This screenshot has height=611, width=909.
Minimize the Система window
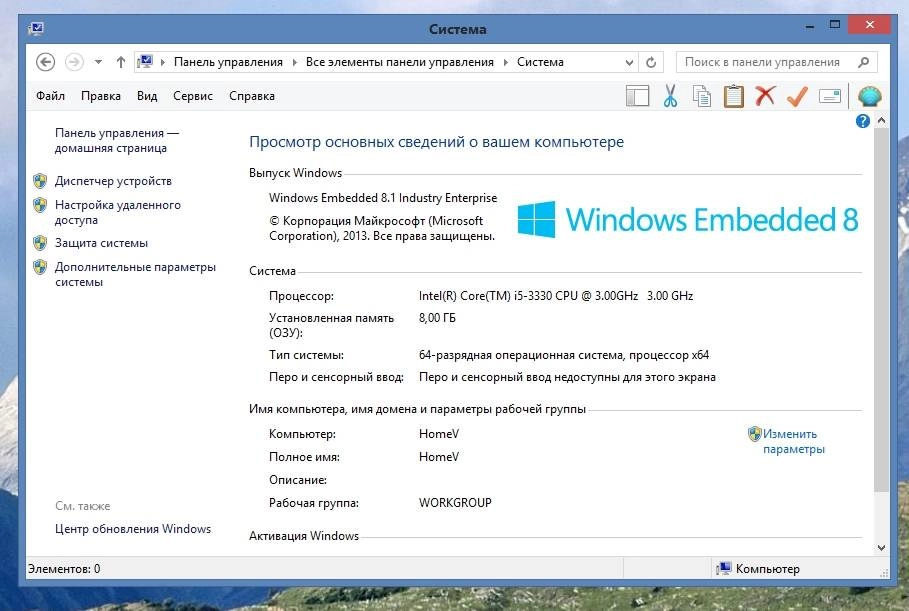pos(810,26)
